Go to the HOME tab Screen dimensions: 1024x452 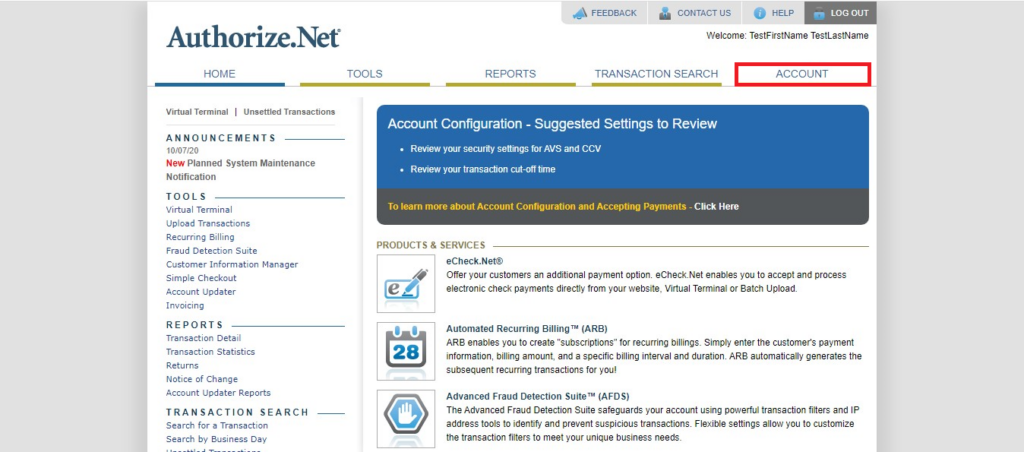(x=219, y=74)
